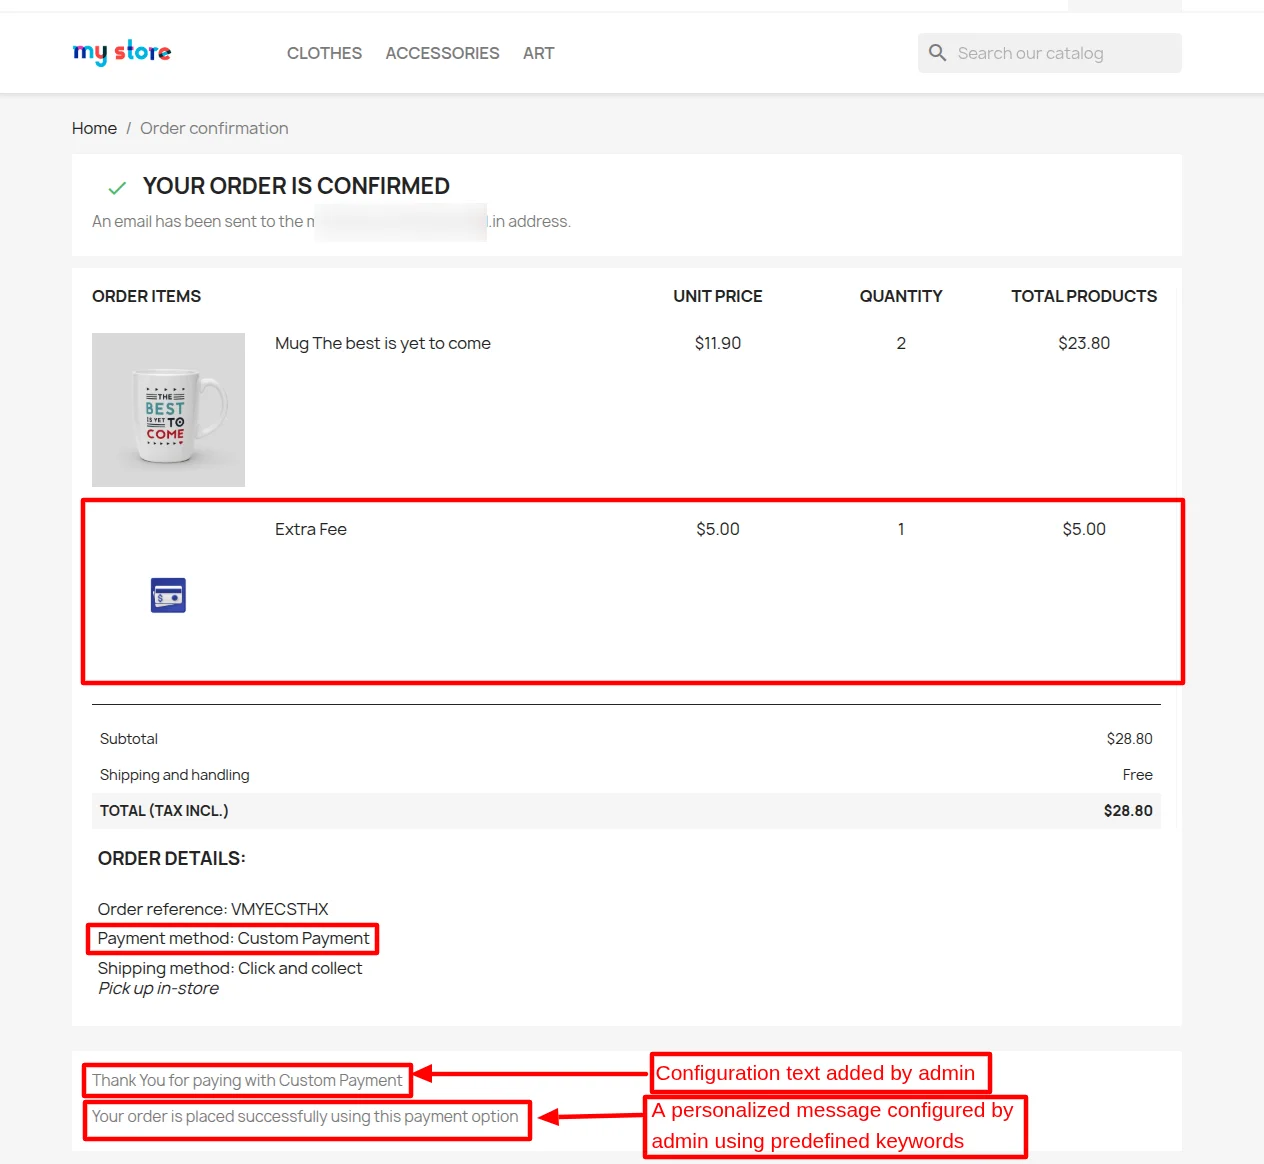Go to Home via breadcrumb
This screenshot has width=1264, height=1164.
click(94, 128)
